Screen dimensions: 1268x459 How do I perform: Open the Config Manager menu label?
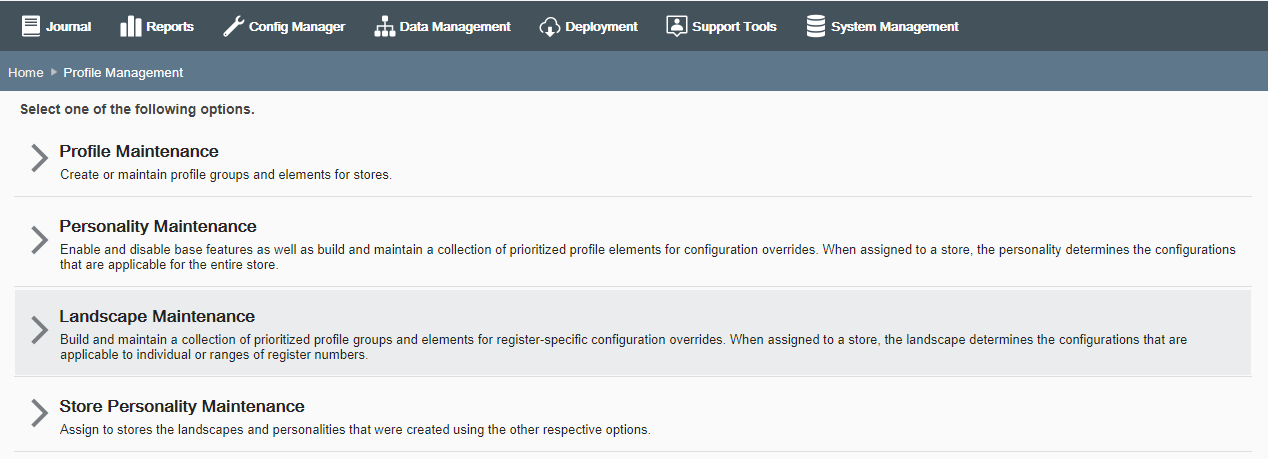click(297, 27)
